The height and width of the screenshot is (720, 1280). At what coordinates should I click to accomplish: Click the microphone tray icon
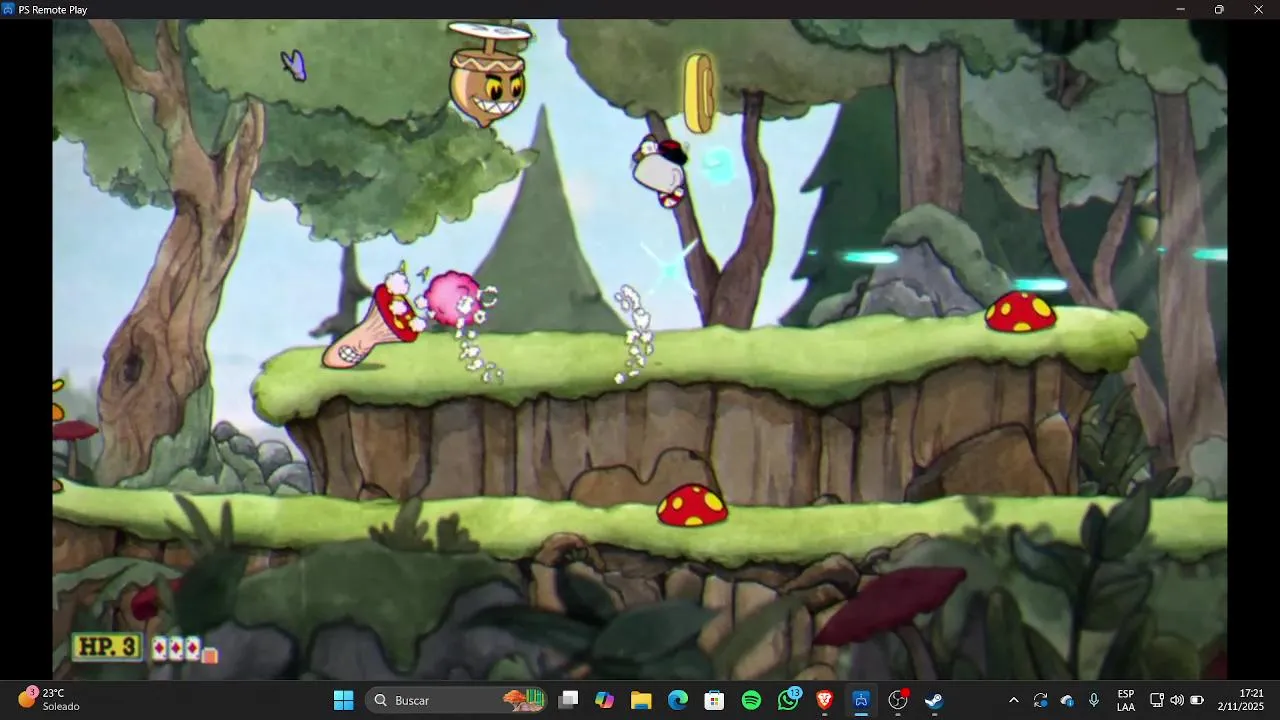point(1094,700)
